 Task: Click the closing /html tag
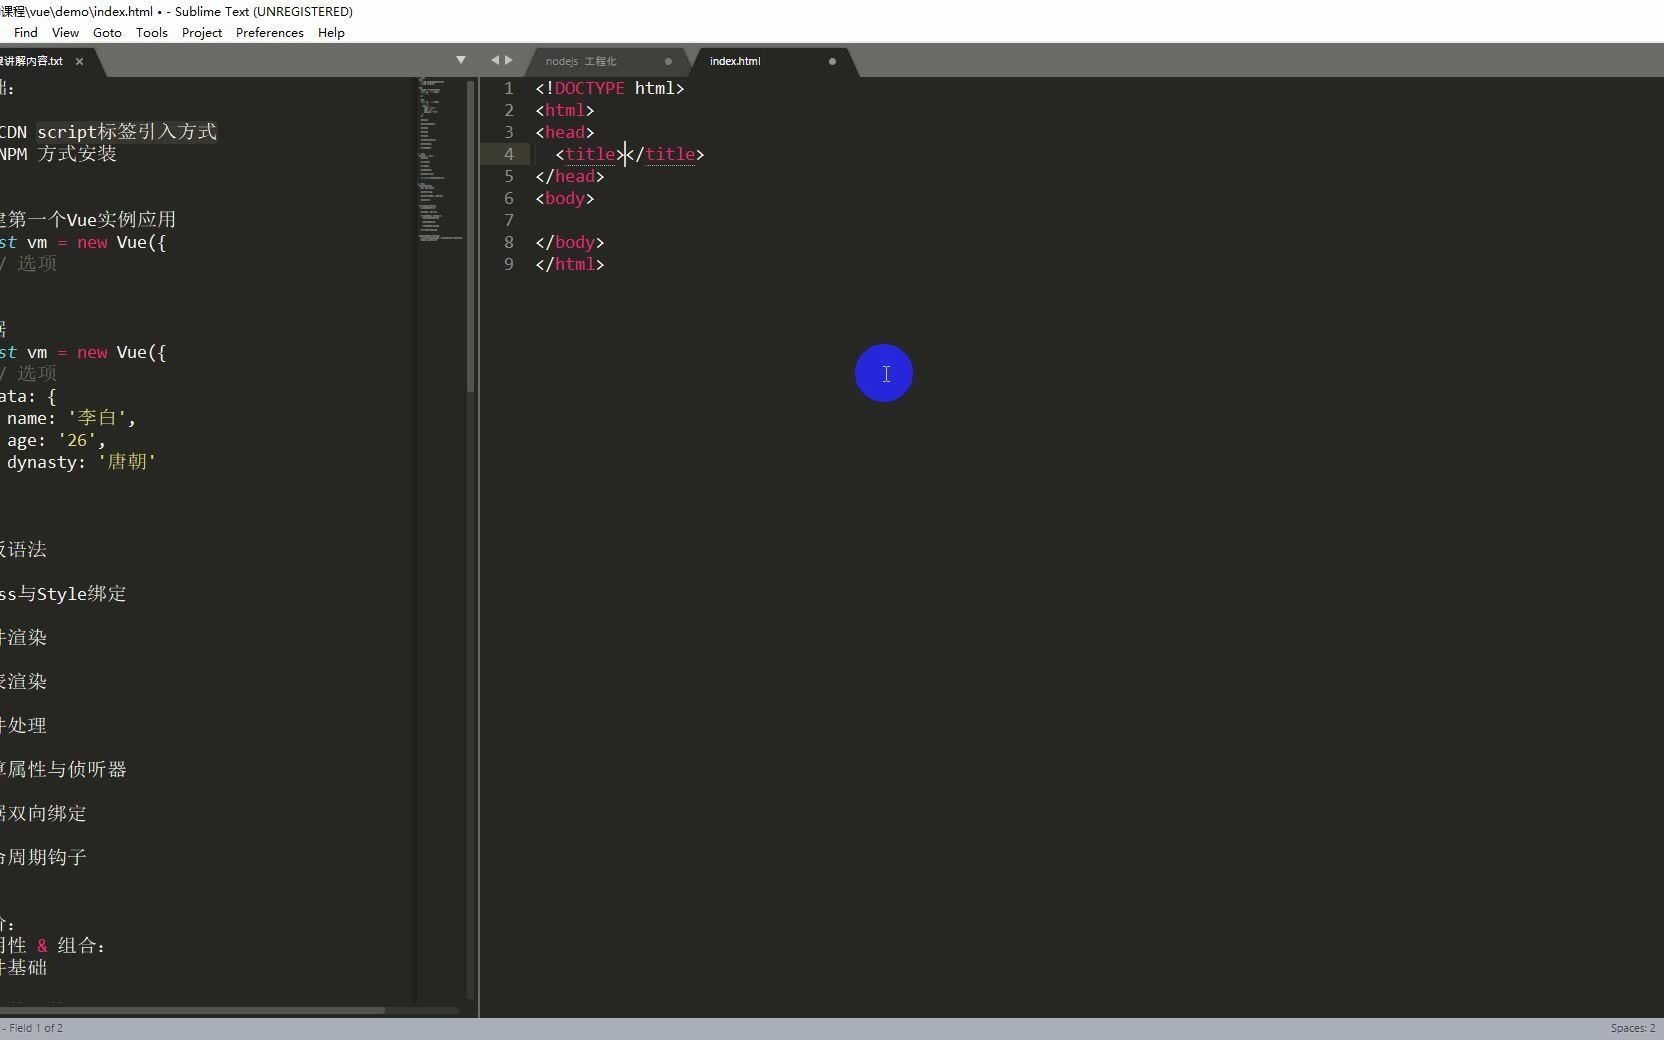[570, 264]
